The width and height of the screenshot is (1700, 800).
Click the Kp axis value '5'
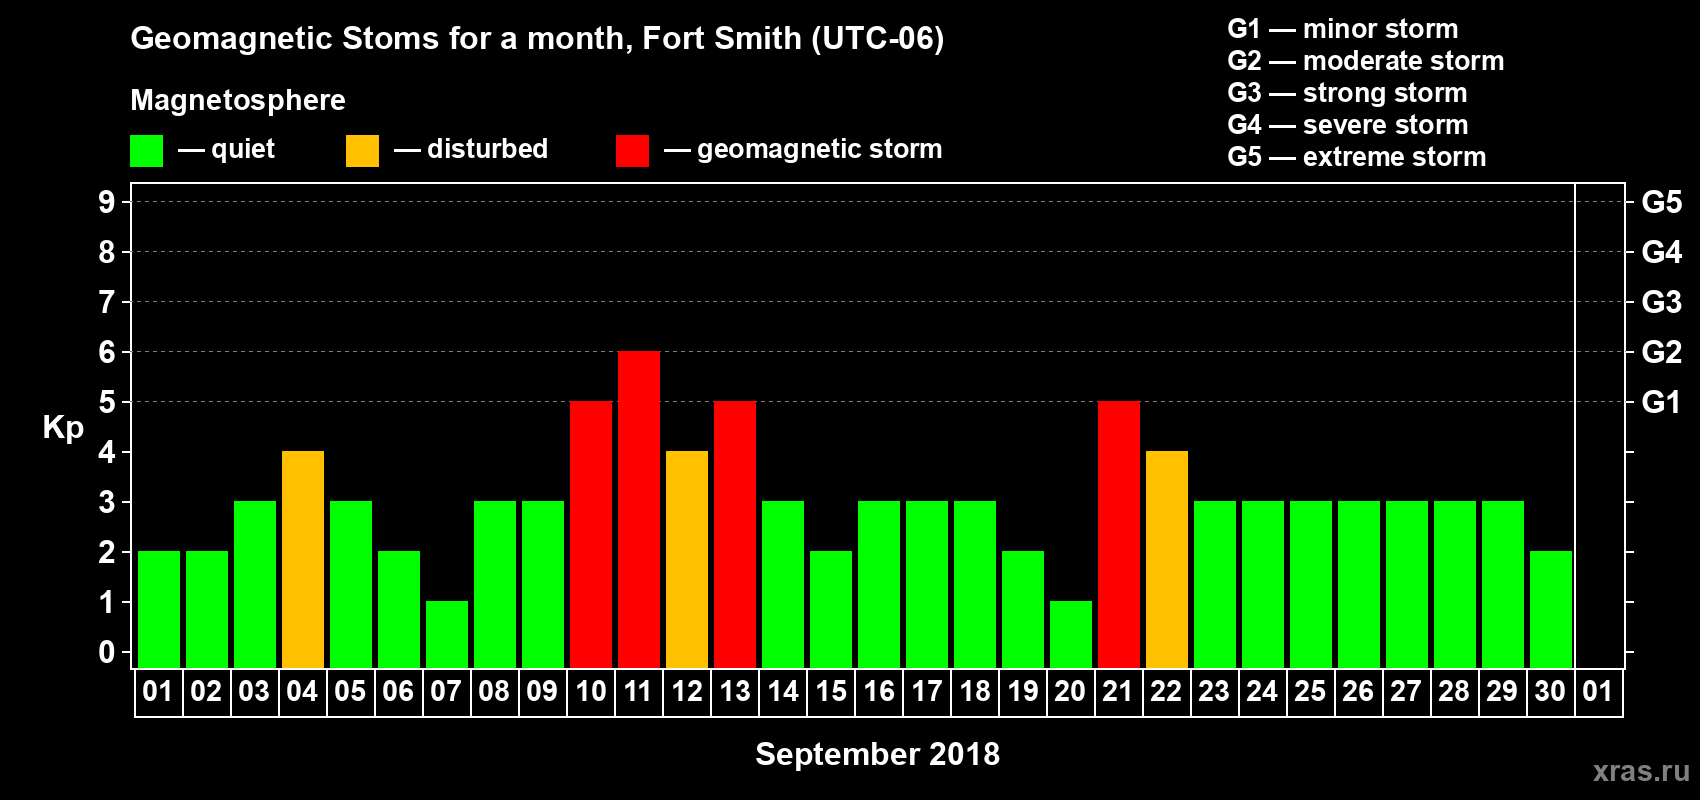click(x=107, y=402)
